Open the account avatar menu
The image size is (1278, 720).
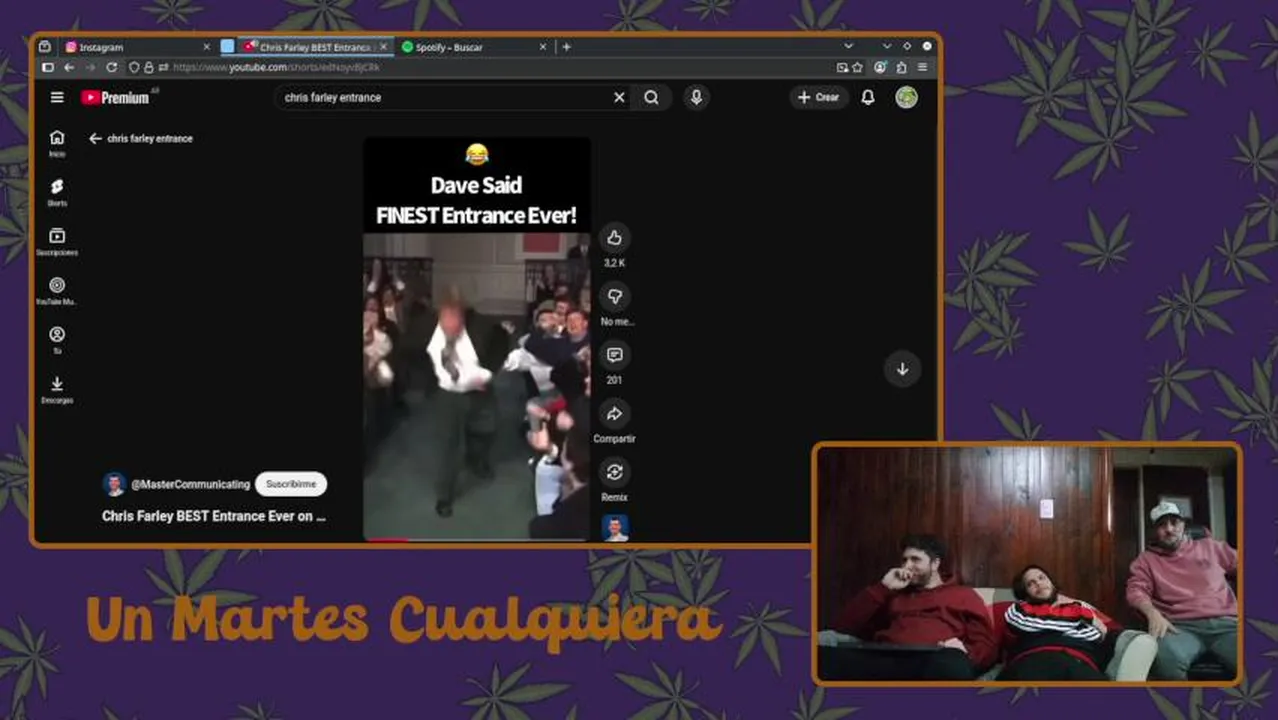[906, 97]
